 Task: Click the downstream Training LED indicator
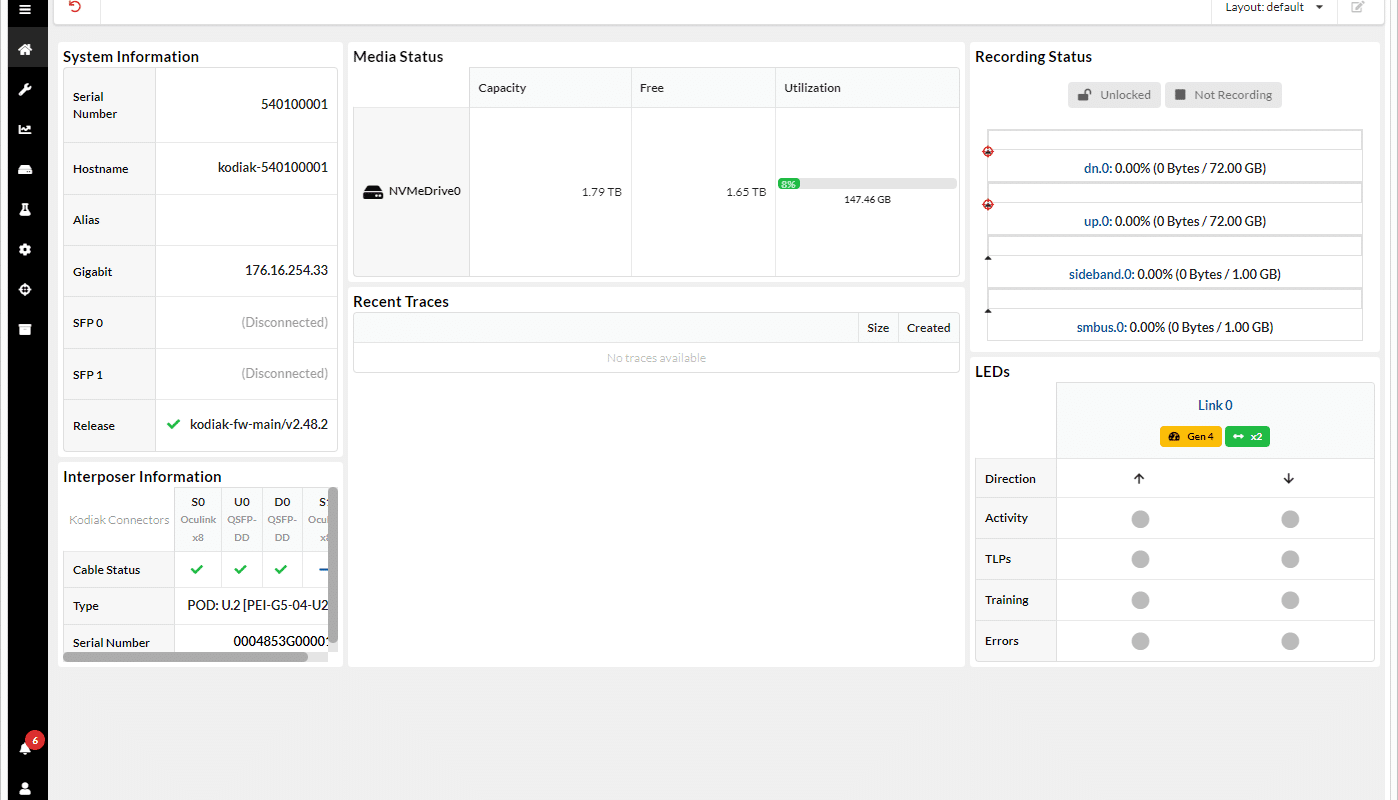pos(1290,600)
